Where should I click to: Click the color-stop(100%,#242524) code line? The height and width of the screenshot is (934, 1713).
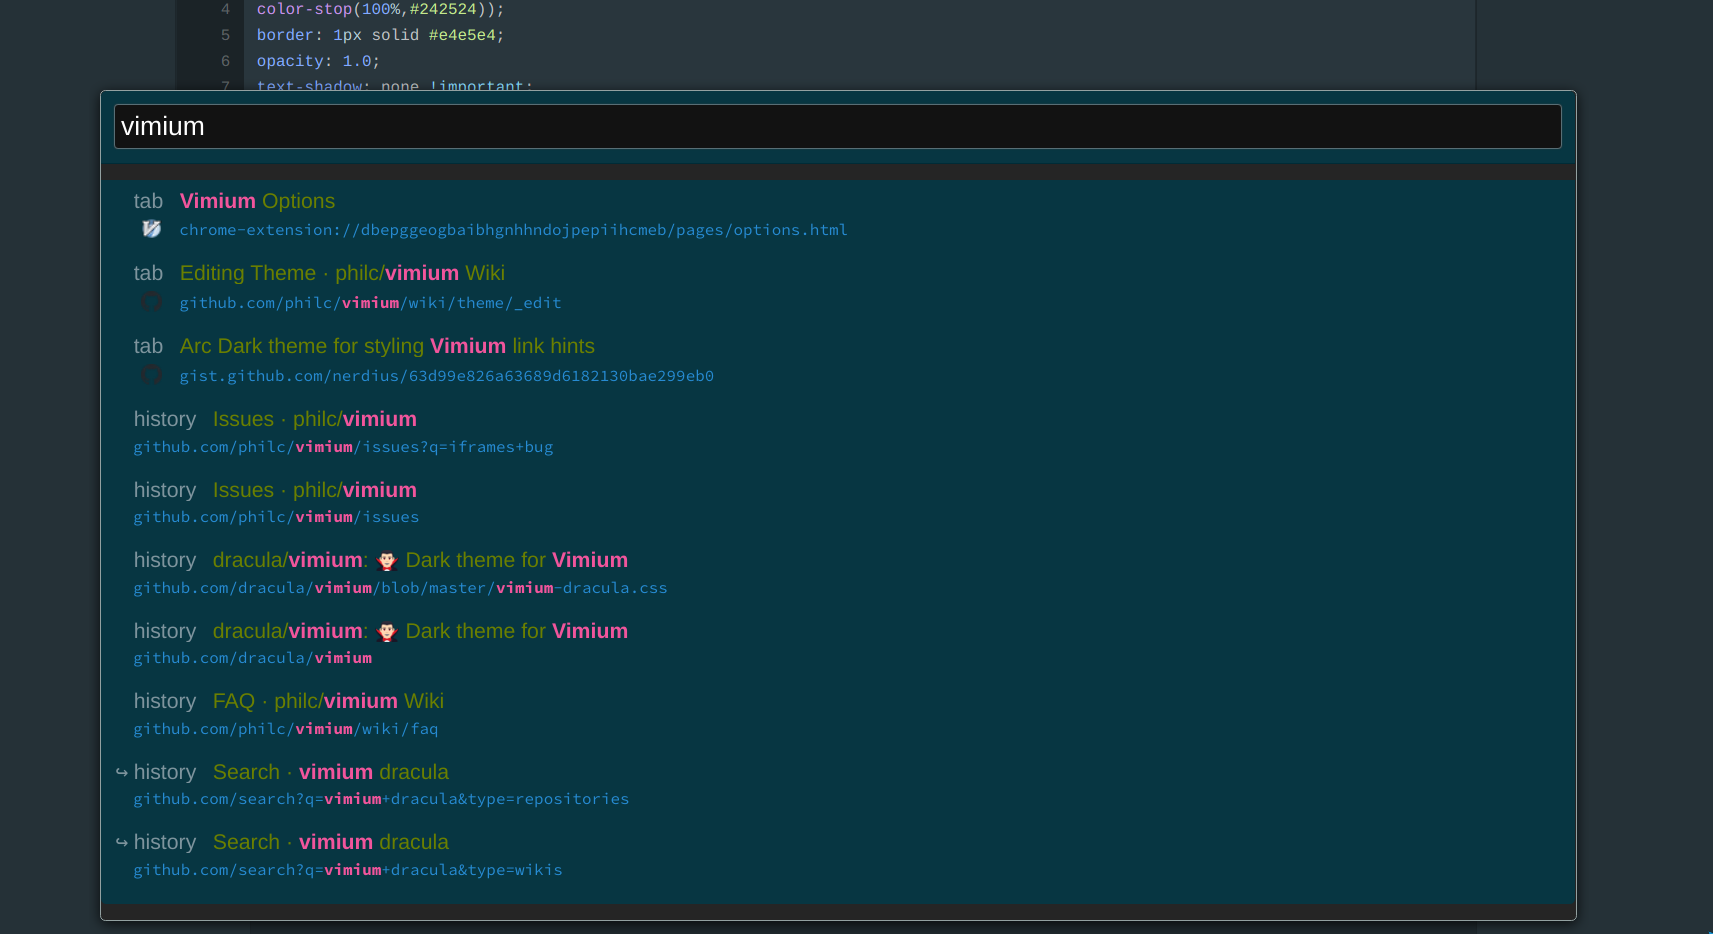[x=380, y=9]
